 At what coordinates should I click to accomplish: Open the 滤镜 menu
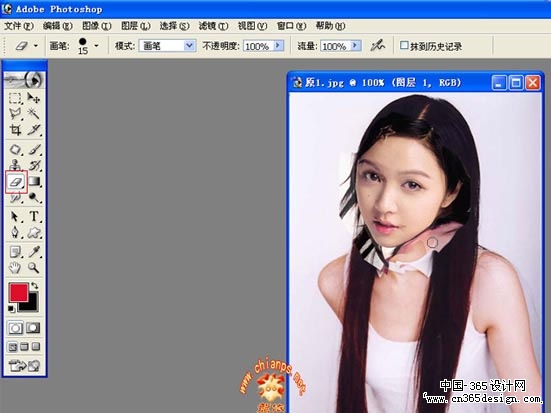[213, 26]
